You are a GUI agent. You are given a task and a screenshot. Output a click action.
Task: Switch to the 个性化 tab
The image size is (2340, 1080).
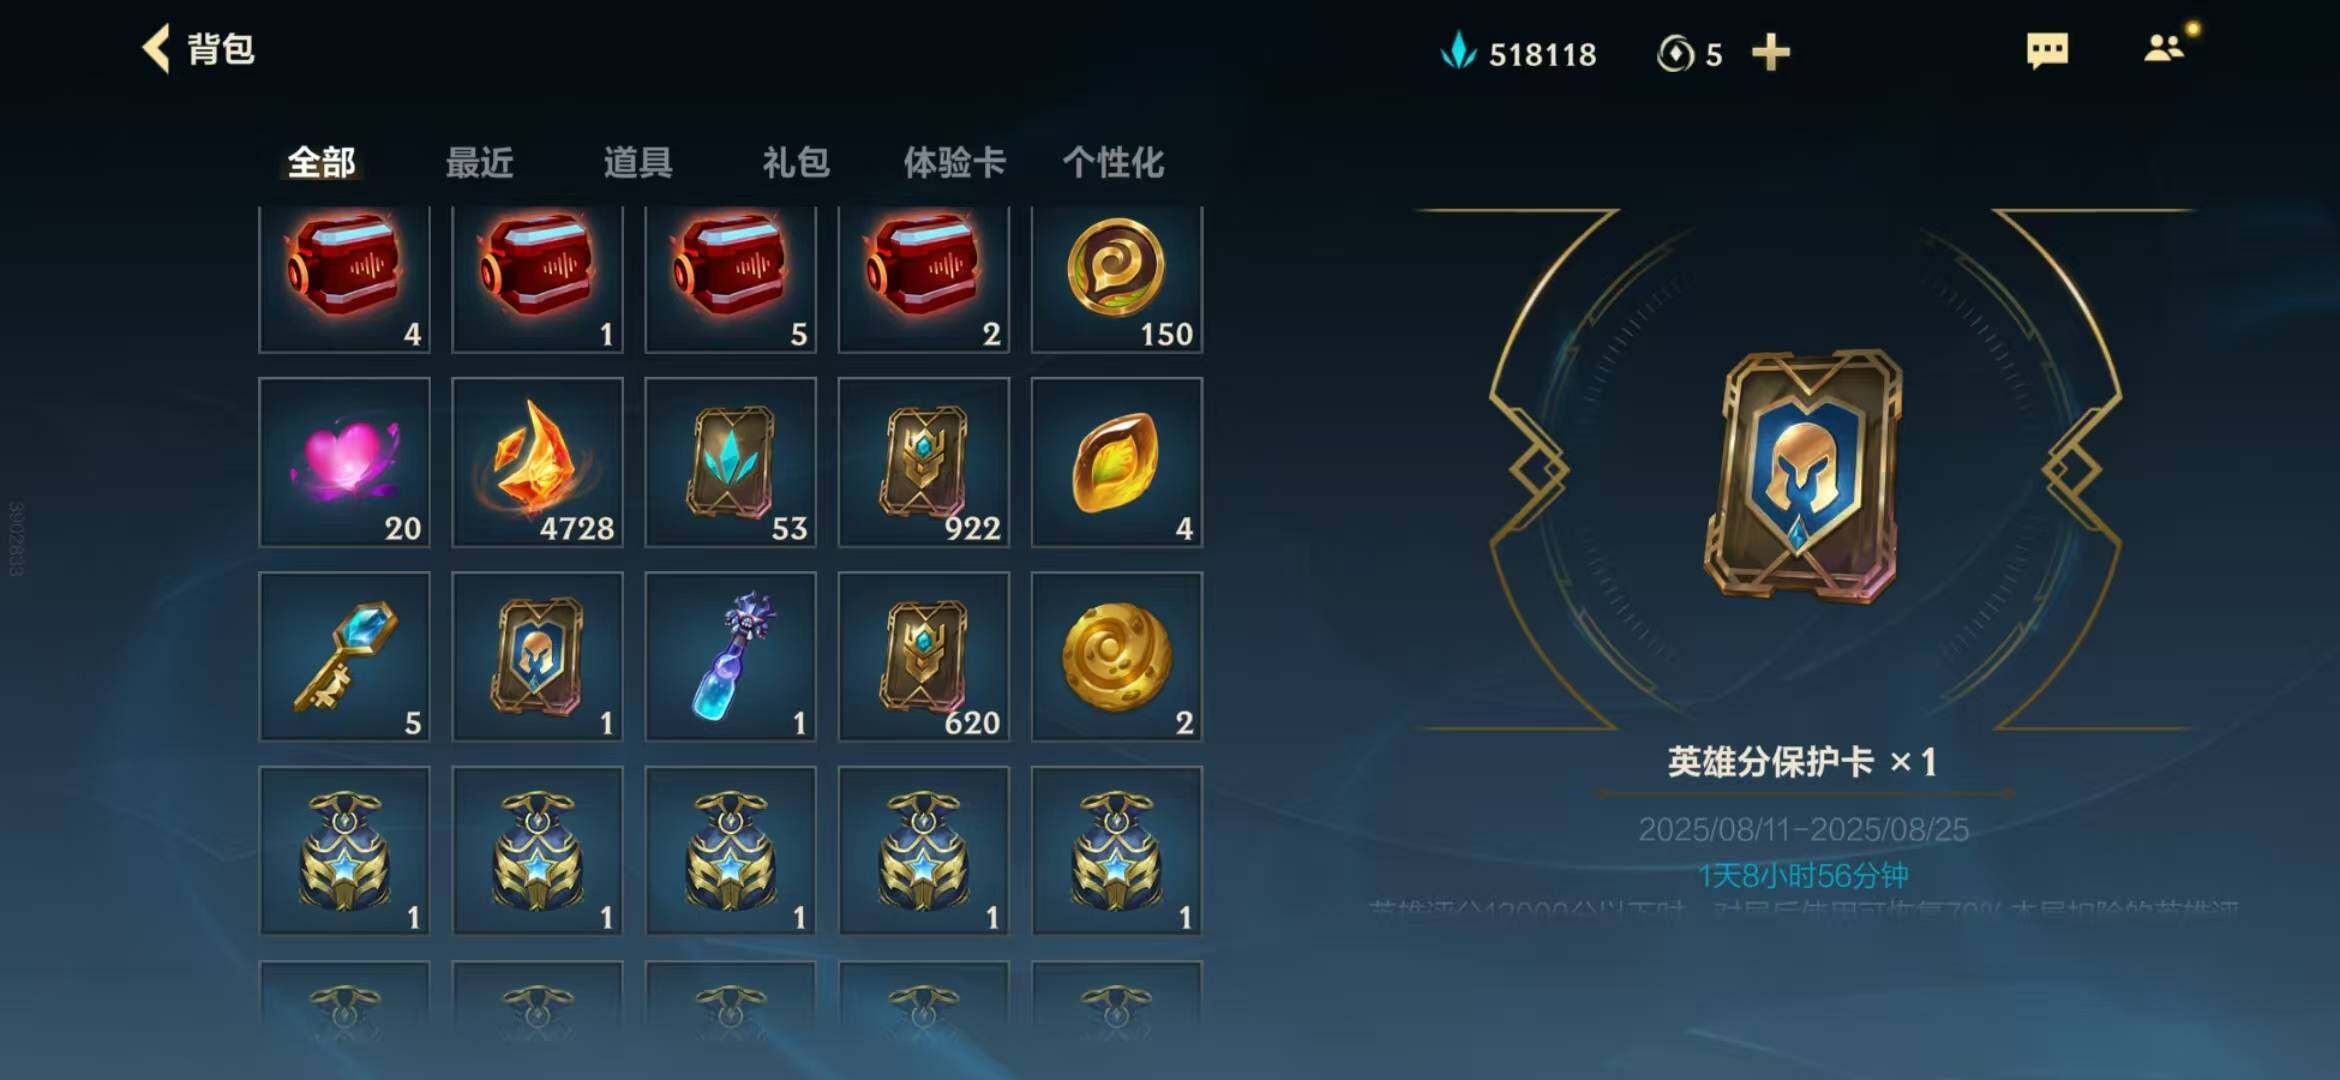click(x=1113, y=162)
